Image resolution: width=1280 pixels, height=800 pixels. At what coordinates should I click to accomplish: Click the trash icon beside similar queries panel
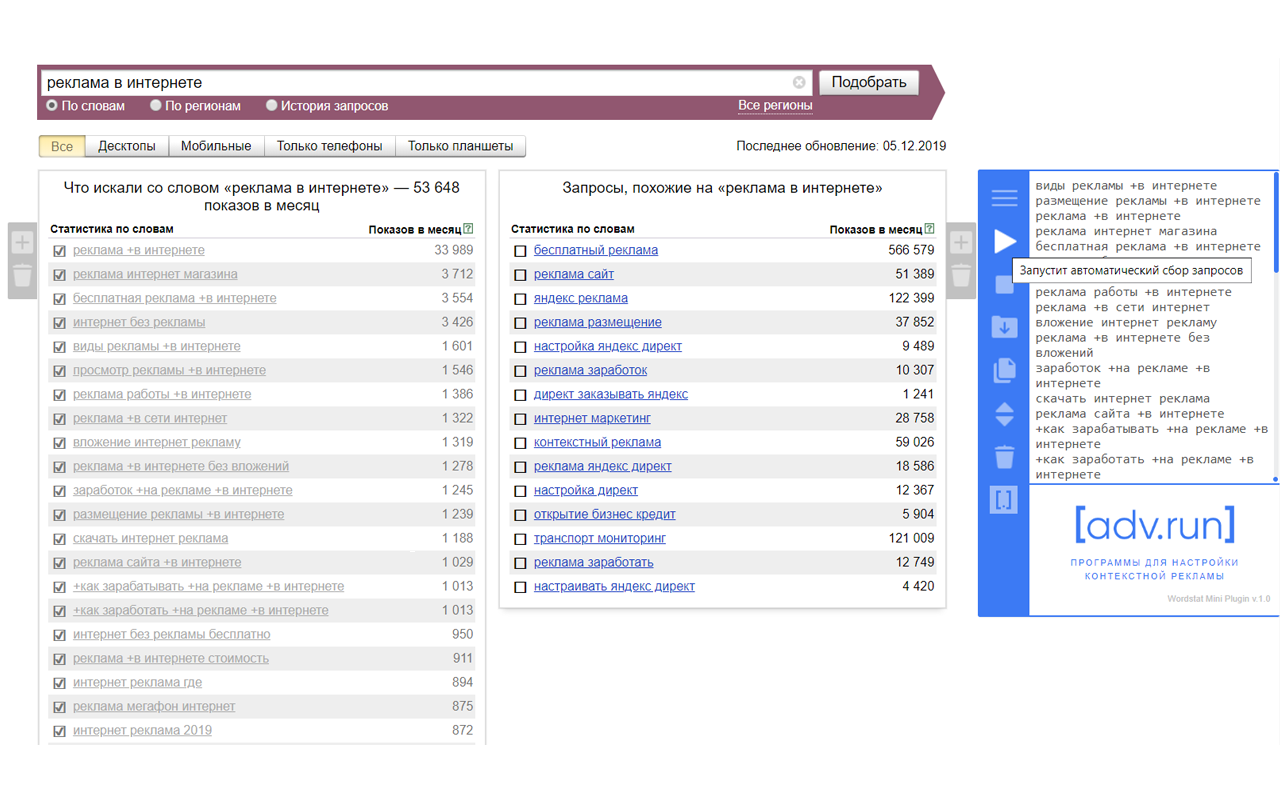point(960,275)
